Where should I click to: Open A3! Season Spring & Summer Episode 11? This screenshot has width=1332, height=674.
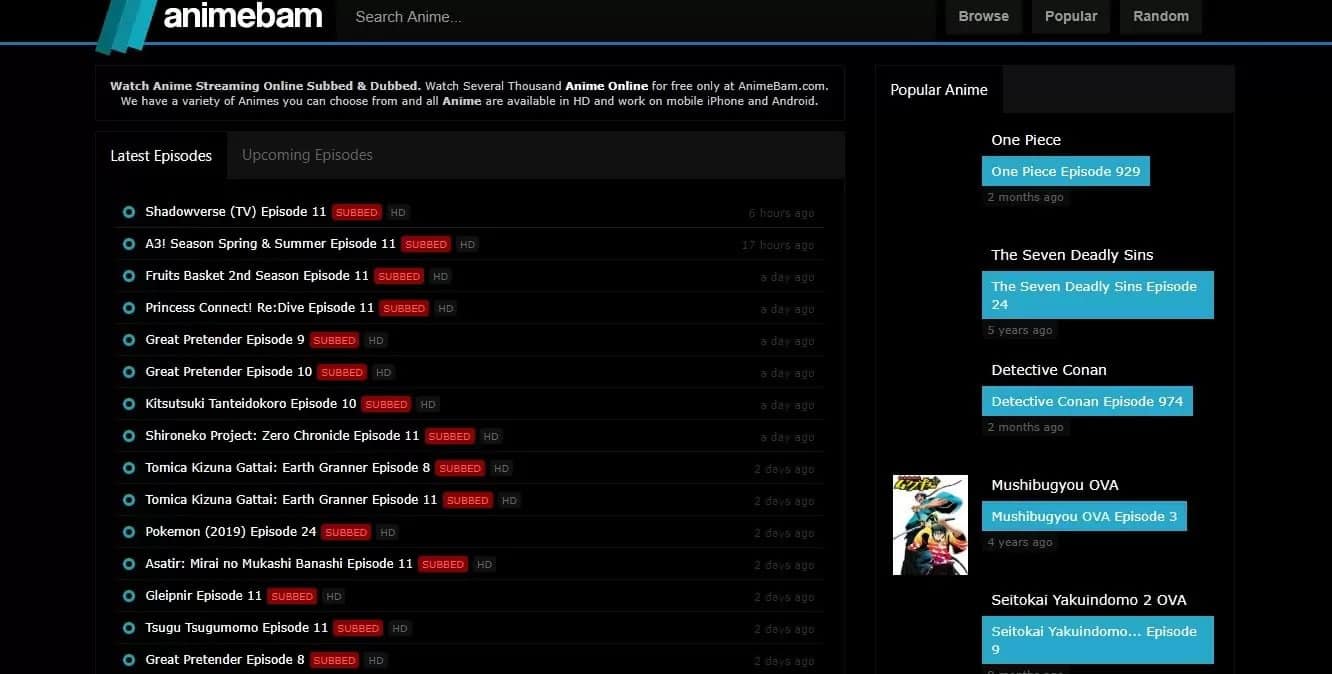tap(270, 244)
